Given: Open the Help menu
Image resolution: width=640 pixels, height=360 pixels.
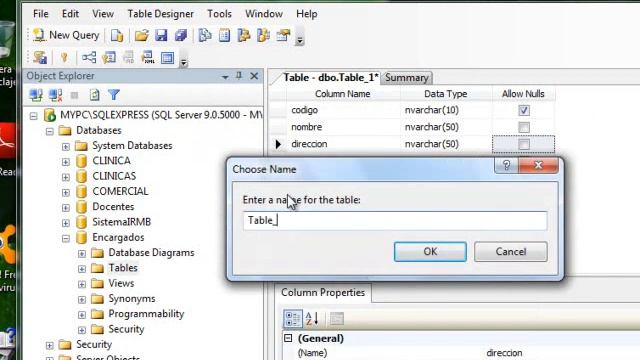Looking at the screenshot, I should [x=307, y=14].
